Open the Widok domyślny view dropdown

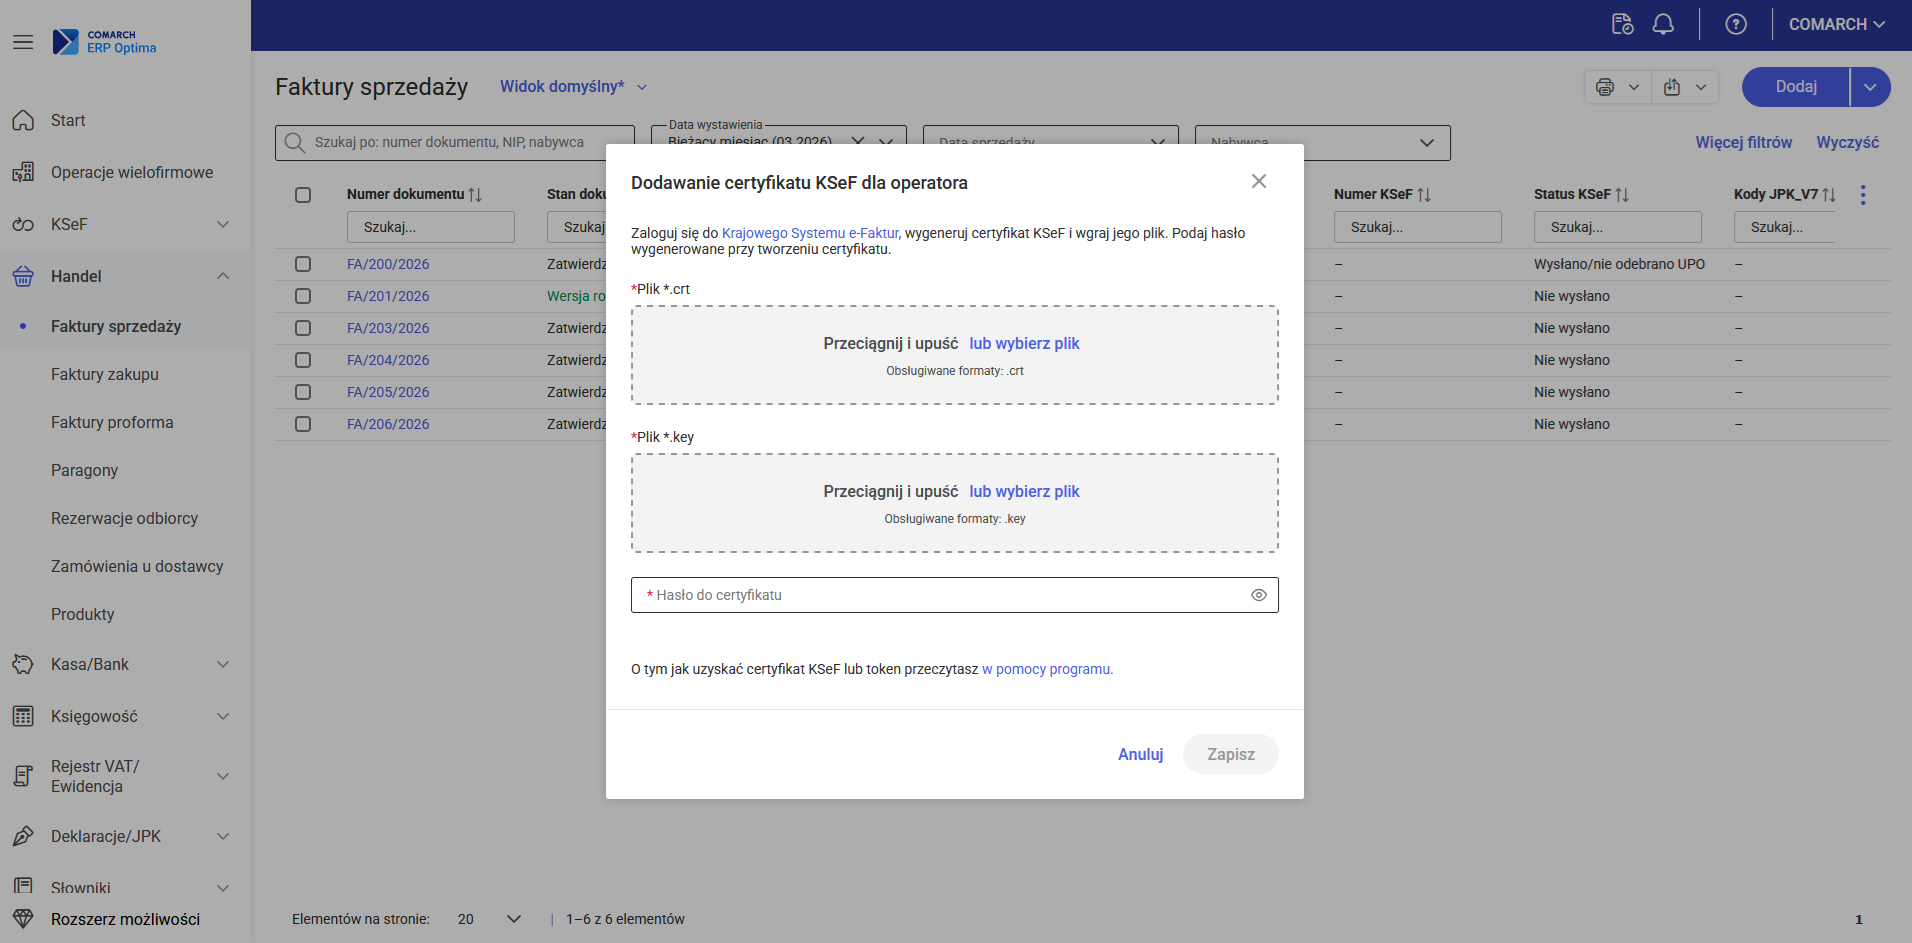click(573, 87)
